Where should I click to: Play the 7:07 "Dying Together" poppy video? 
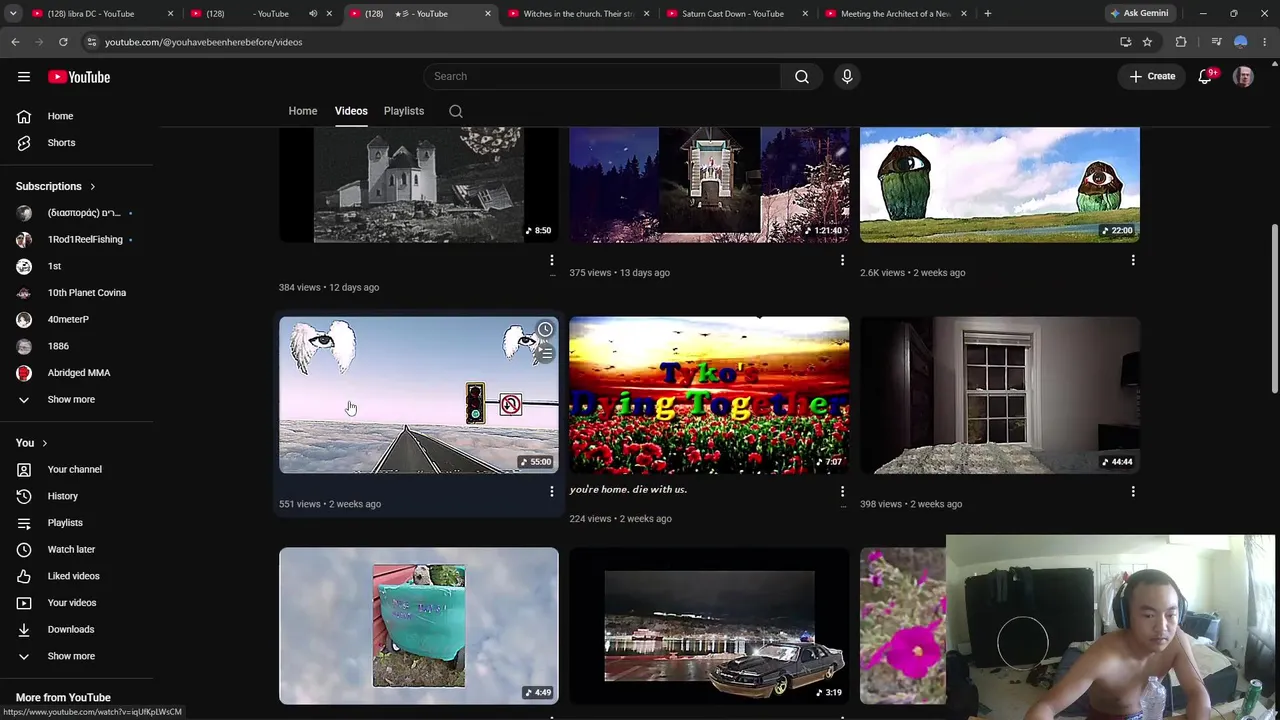point(709,395)
